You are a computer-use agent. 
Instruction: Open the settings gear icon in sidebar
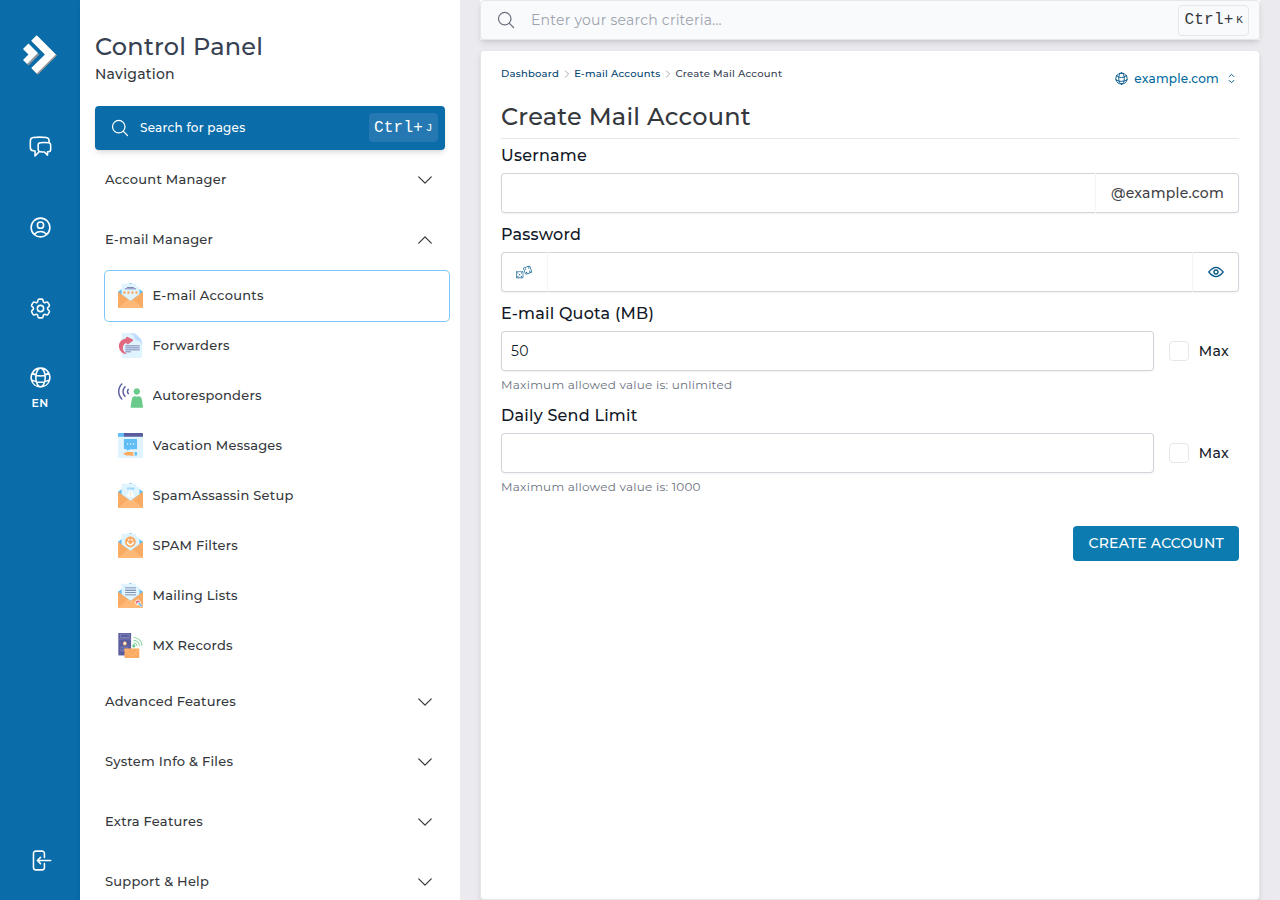(40, 308)
